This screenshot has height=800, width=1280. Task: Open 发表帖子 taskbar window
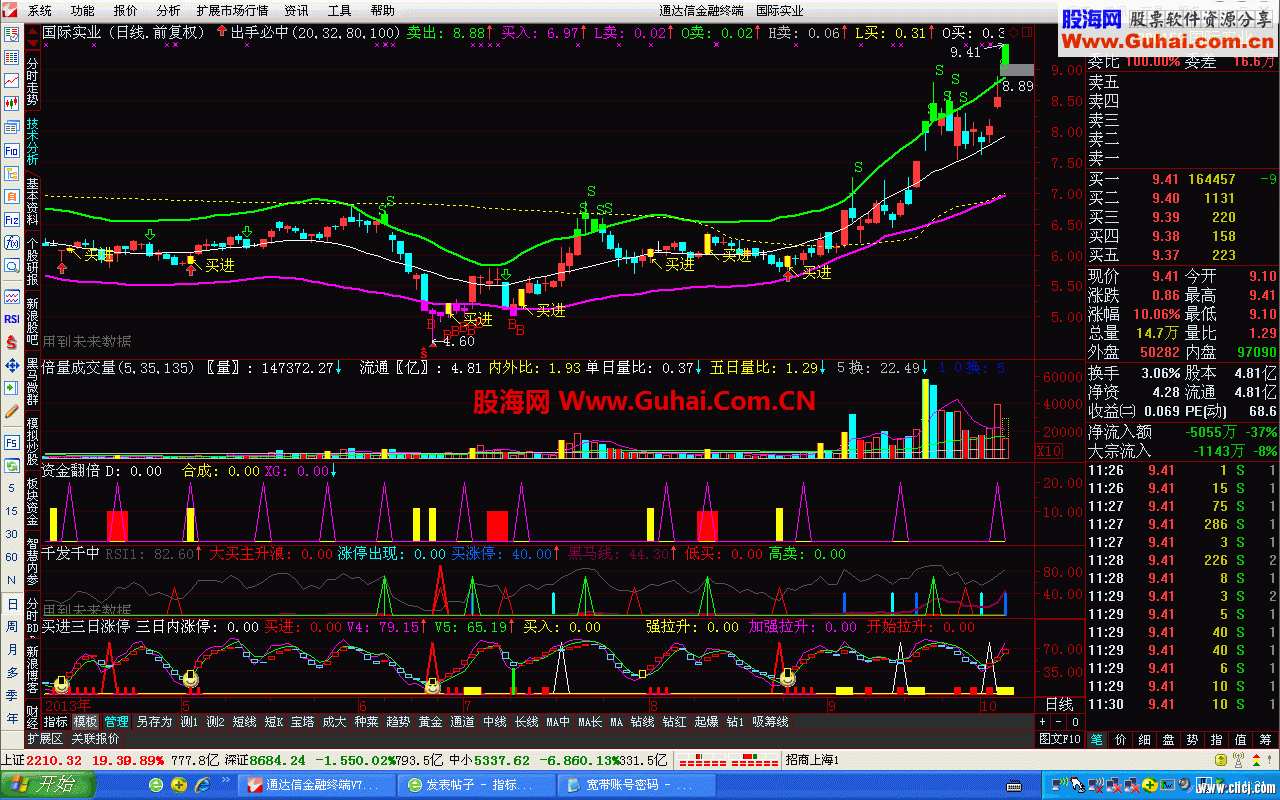tap(478, 785)
